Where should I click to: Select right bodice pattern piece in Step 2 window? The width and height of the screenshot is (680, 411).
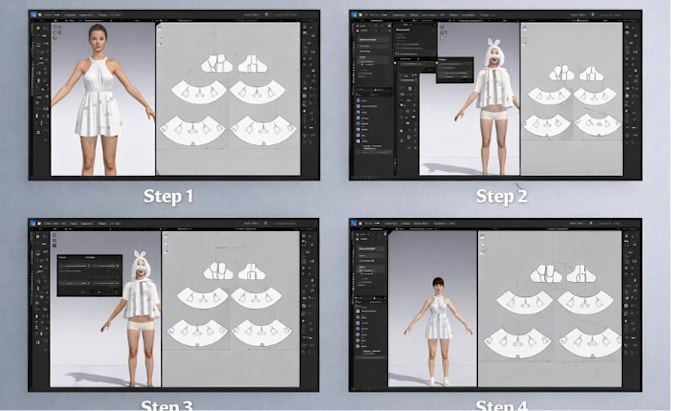[592, 73]
